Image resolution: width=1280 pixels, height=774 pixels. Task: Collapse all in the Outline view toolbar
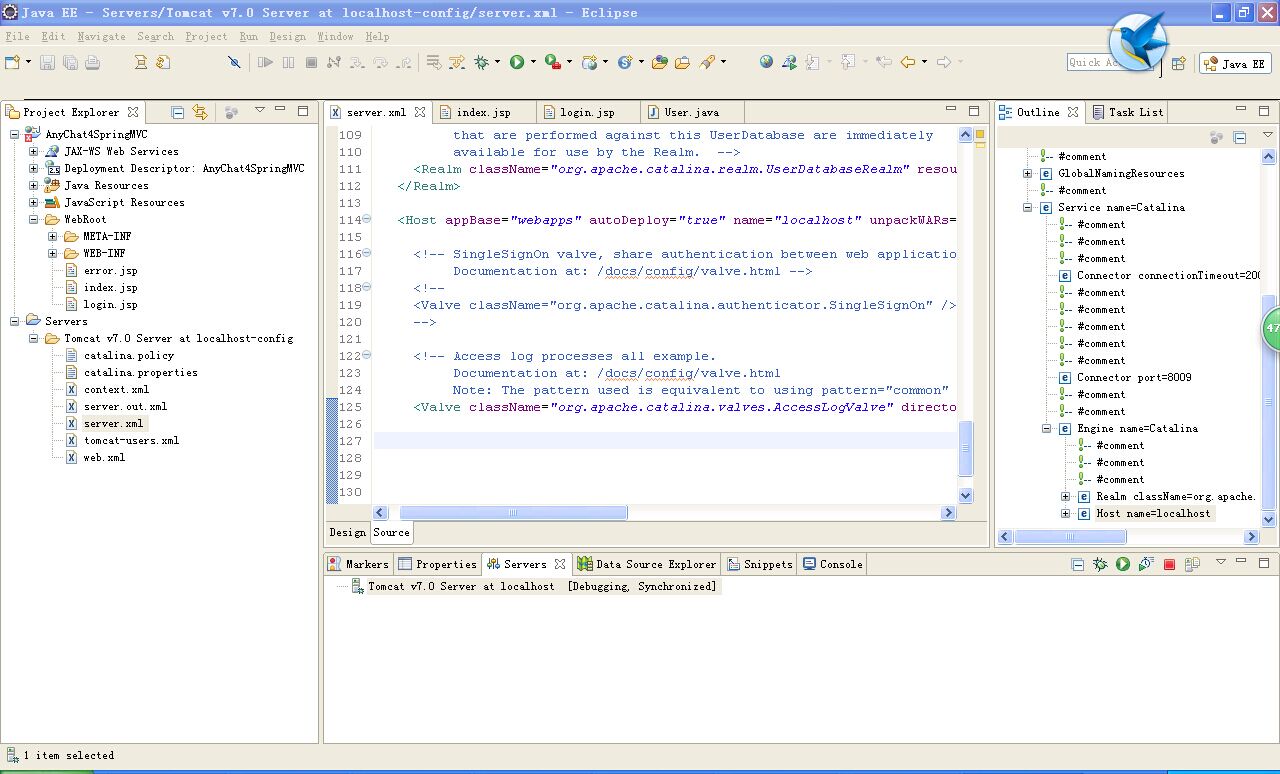[1240, 137]
